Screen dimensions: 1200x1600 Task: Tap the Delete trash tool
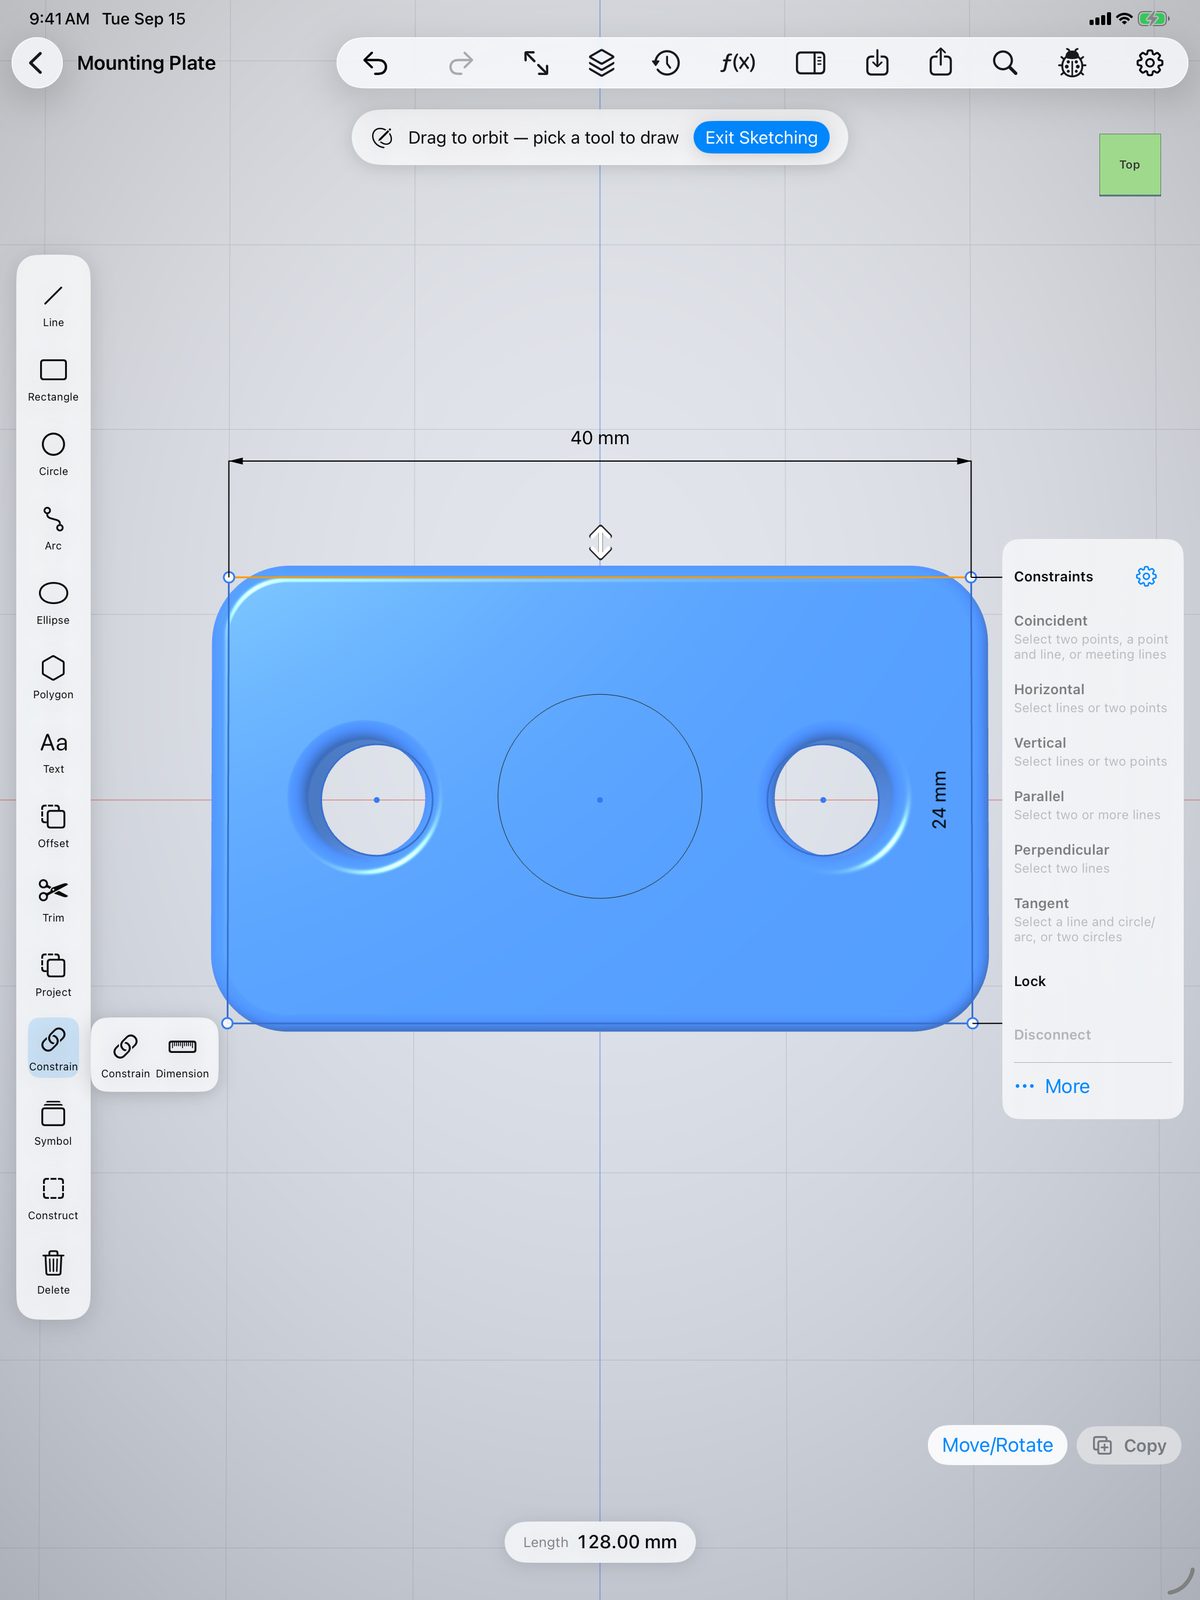53,1274
